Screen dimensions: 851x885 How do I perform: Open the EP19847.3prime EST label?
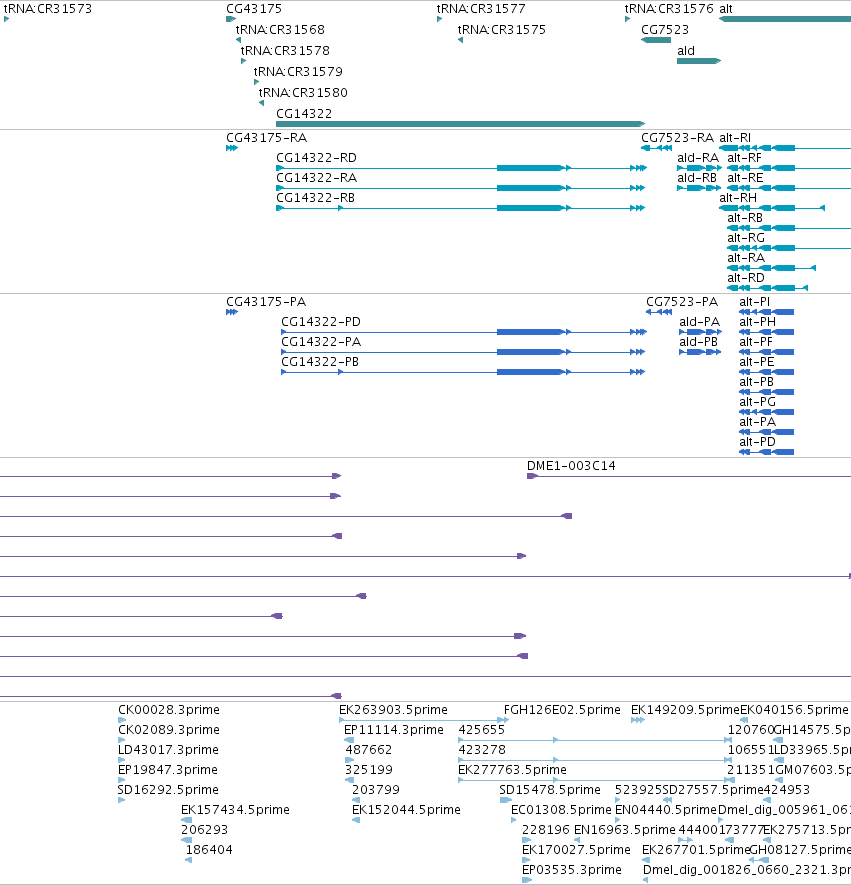pos(168,769)
